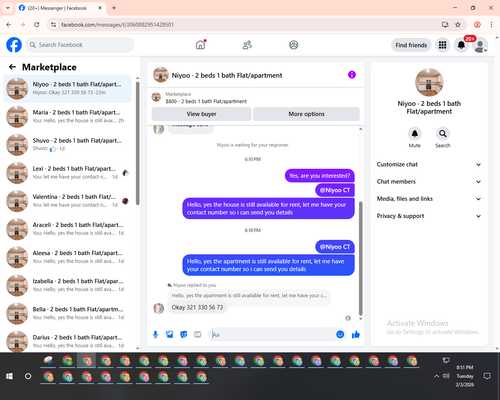Viewport: 500px width, 400px height.
Task: Search in conversation with the magnifier icon
Action: tap(443, 134)
